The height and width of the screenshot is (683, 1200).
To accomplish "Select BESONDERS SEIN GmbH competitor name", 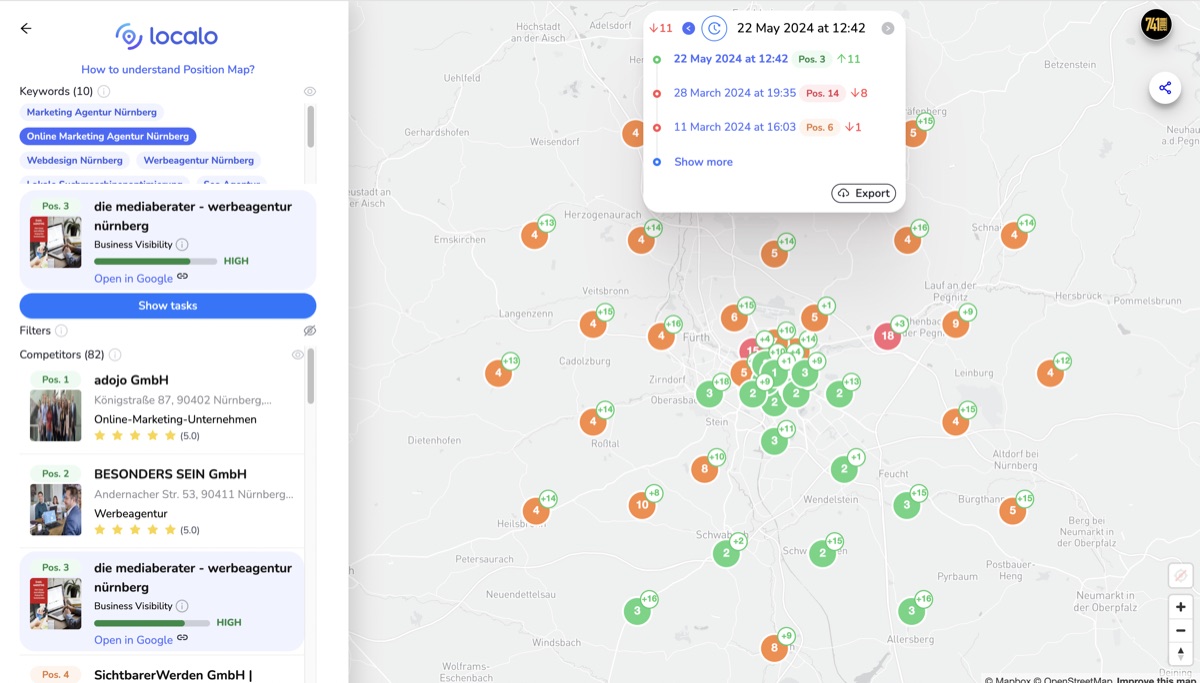I will coord(170,474).
